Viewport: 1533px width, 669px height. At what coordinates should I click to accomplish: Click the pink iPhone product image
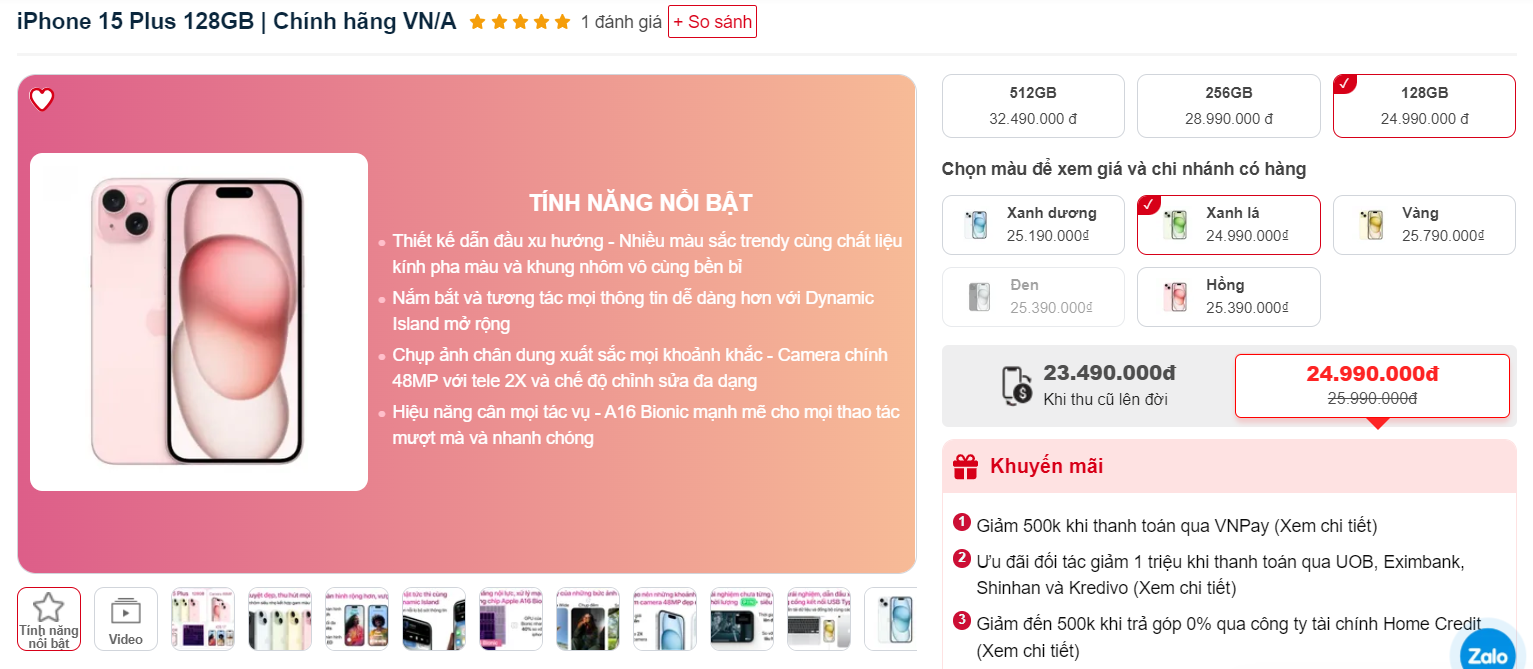[x=199, y=322]
